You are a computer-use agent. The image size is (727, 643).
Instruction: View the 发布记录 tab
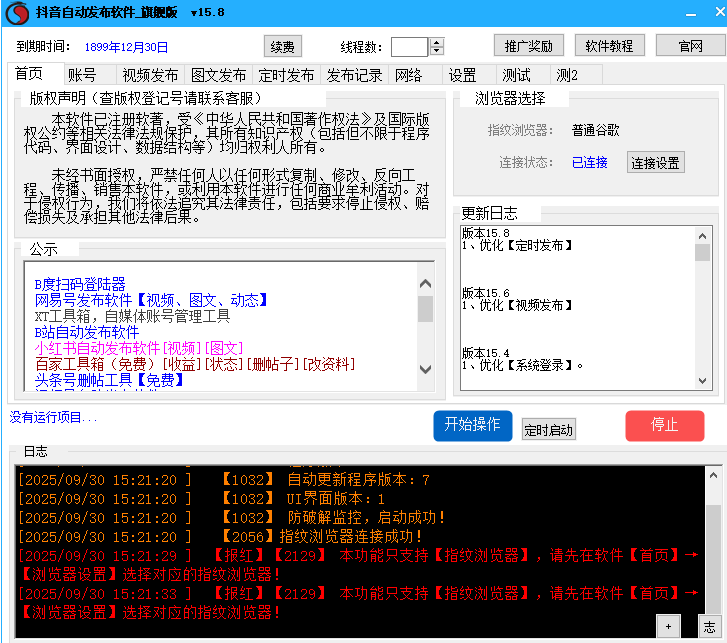click(x=354, y=75)
